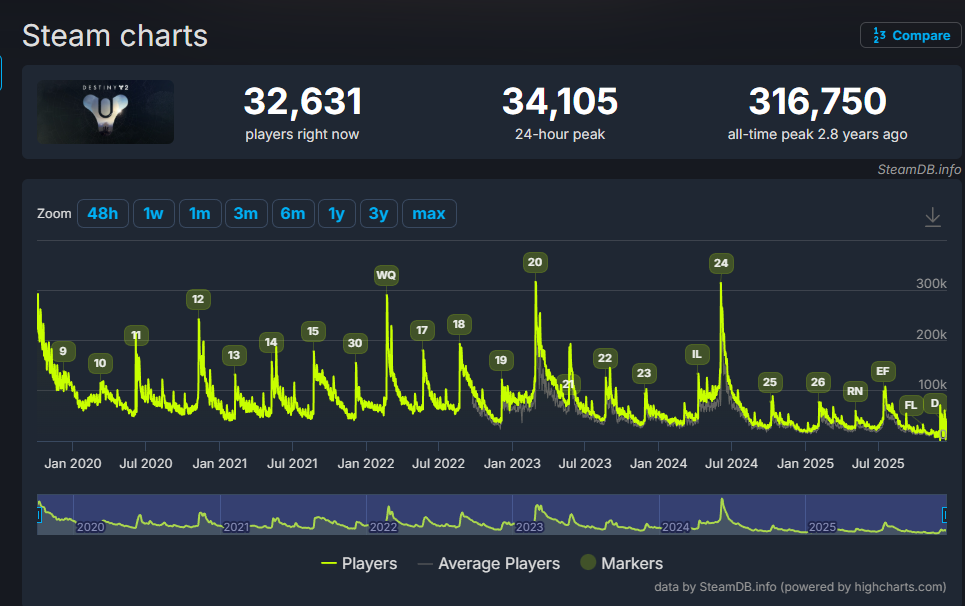Click the 32,631 players right now figure
The width and height of the screenshot is (965, 606).
coord(303,102)
